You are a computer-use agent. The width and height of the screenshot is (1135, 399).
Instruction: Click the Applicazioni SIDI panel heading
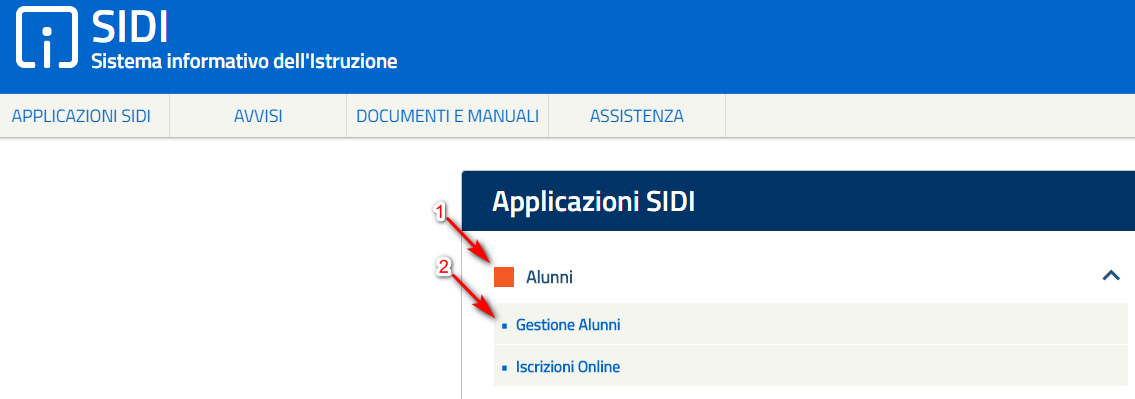coord(594,202)
